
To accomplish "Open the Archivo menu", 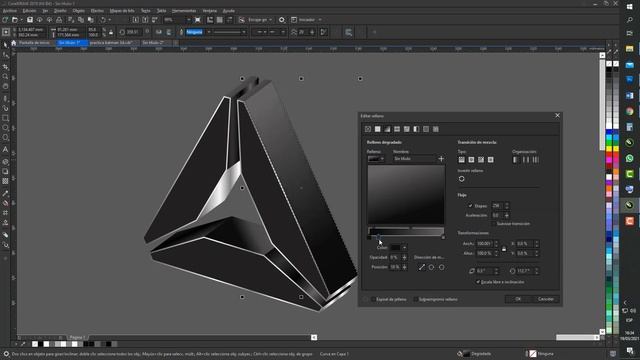I will coord(9,11).
